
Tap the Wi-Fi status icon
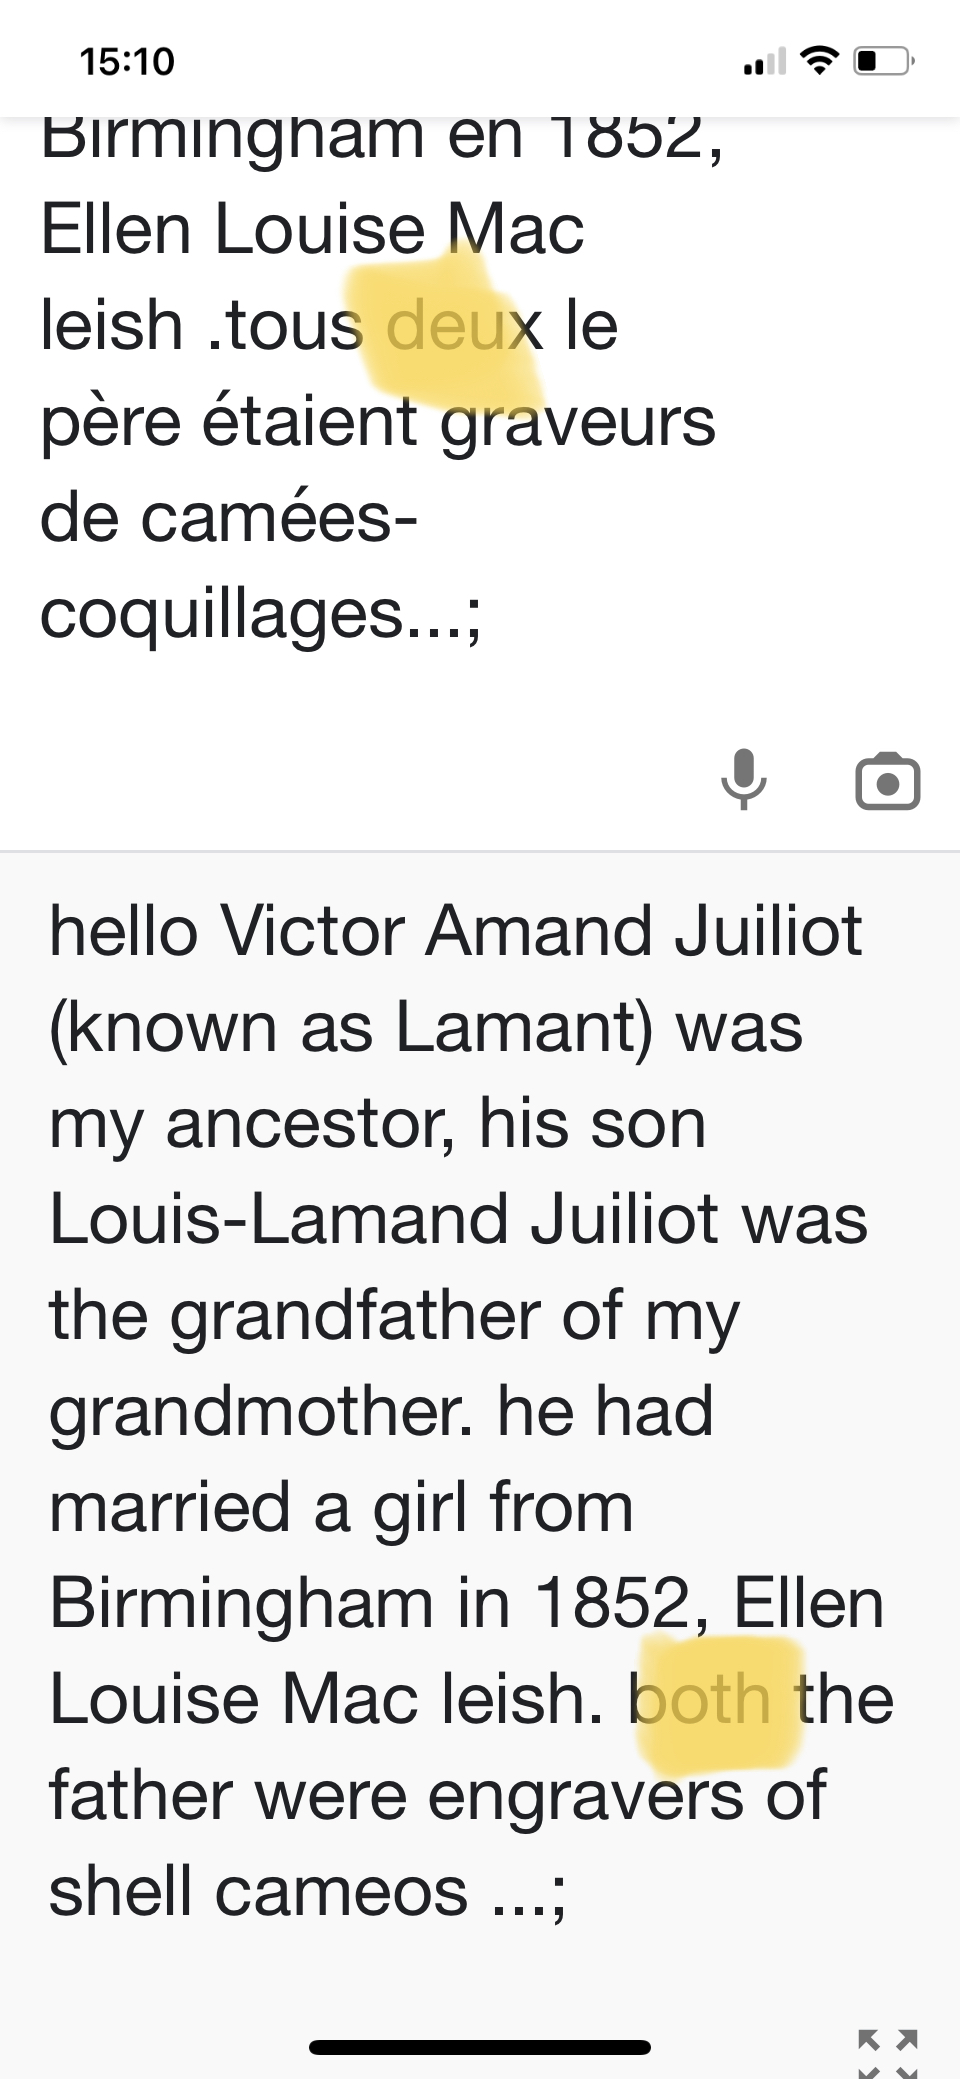[820, 62]
